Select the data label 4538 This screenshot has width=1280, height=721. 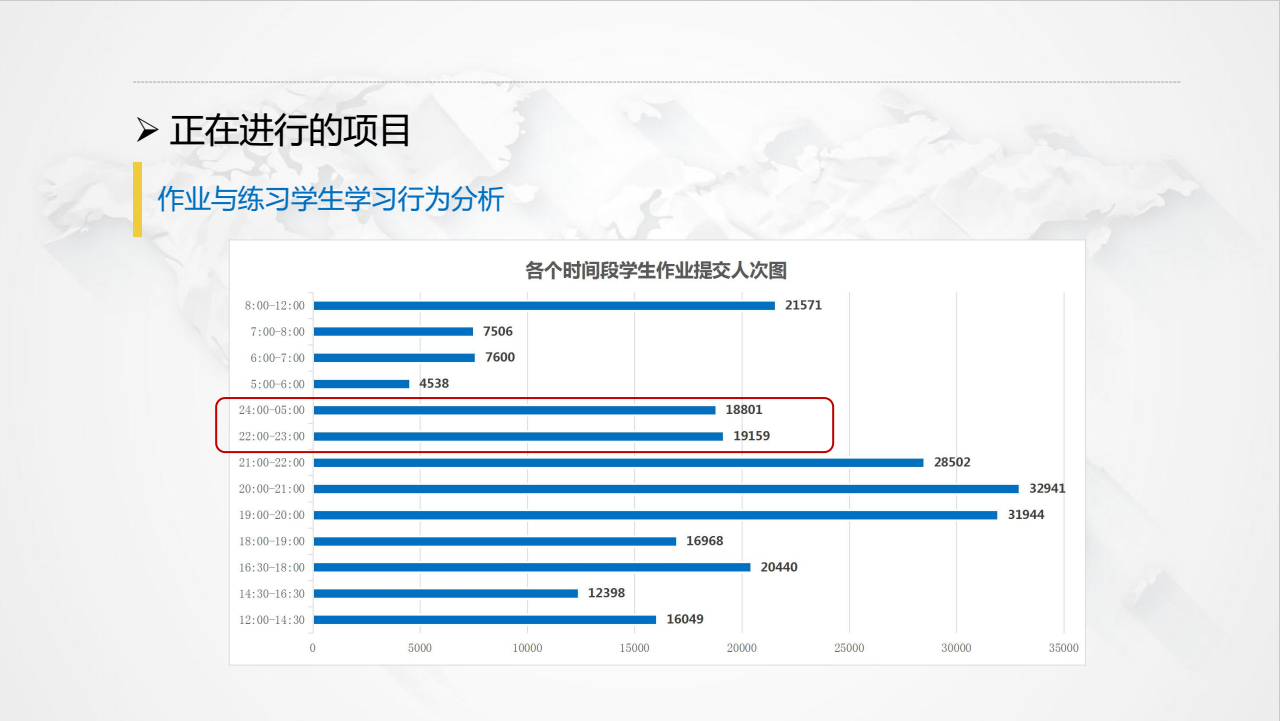pos(435,384)
